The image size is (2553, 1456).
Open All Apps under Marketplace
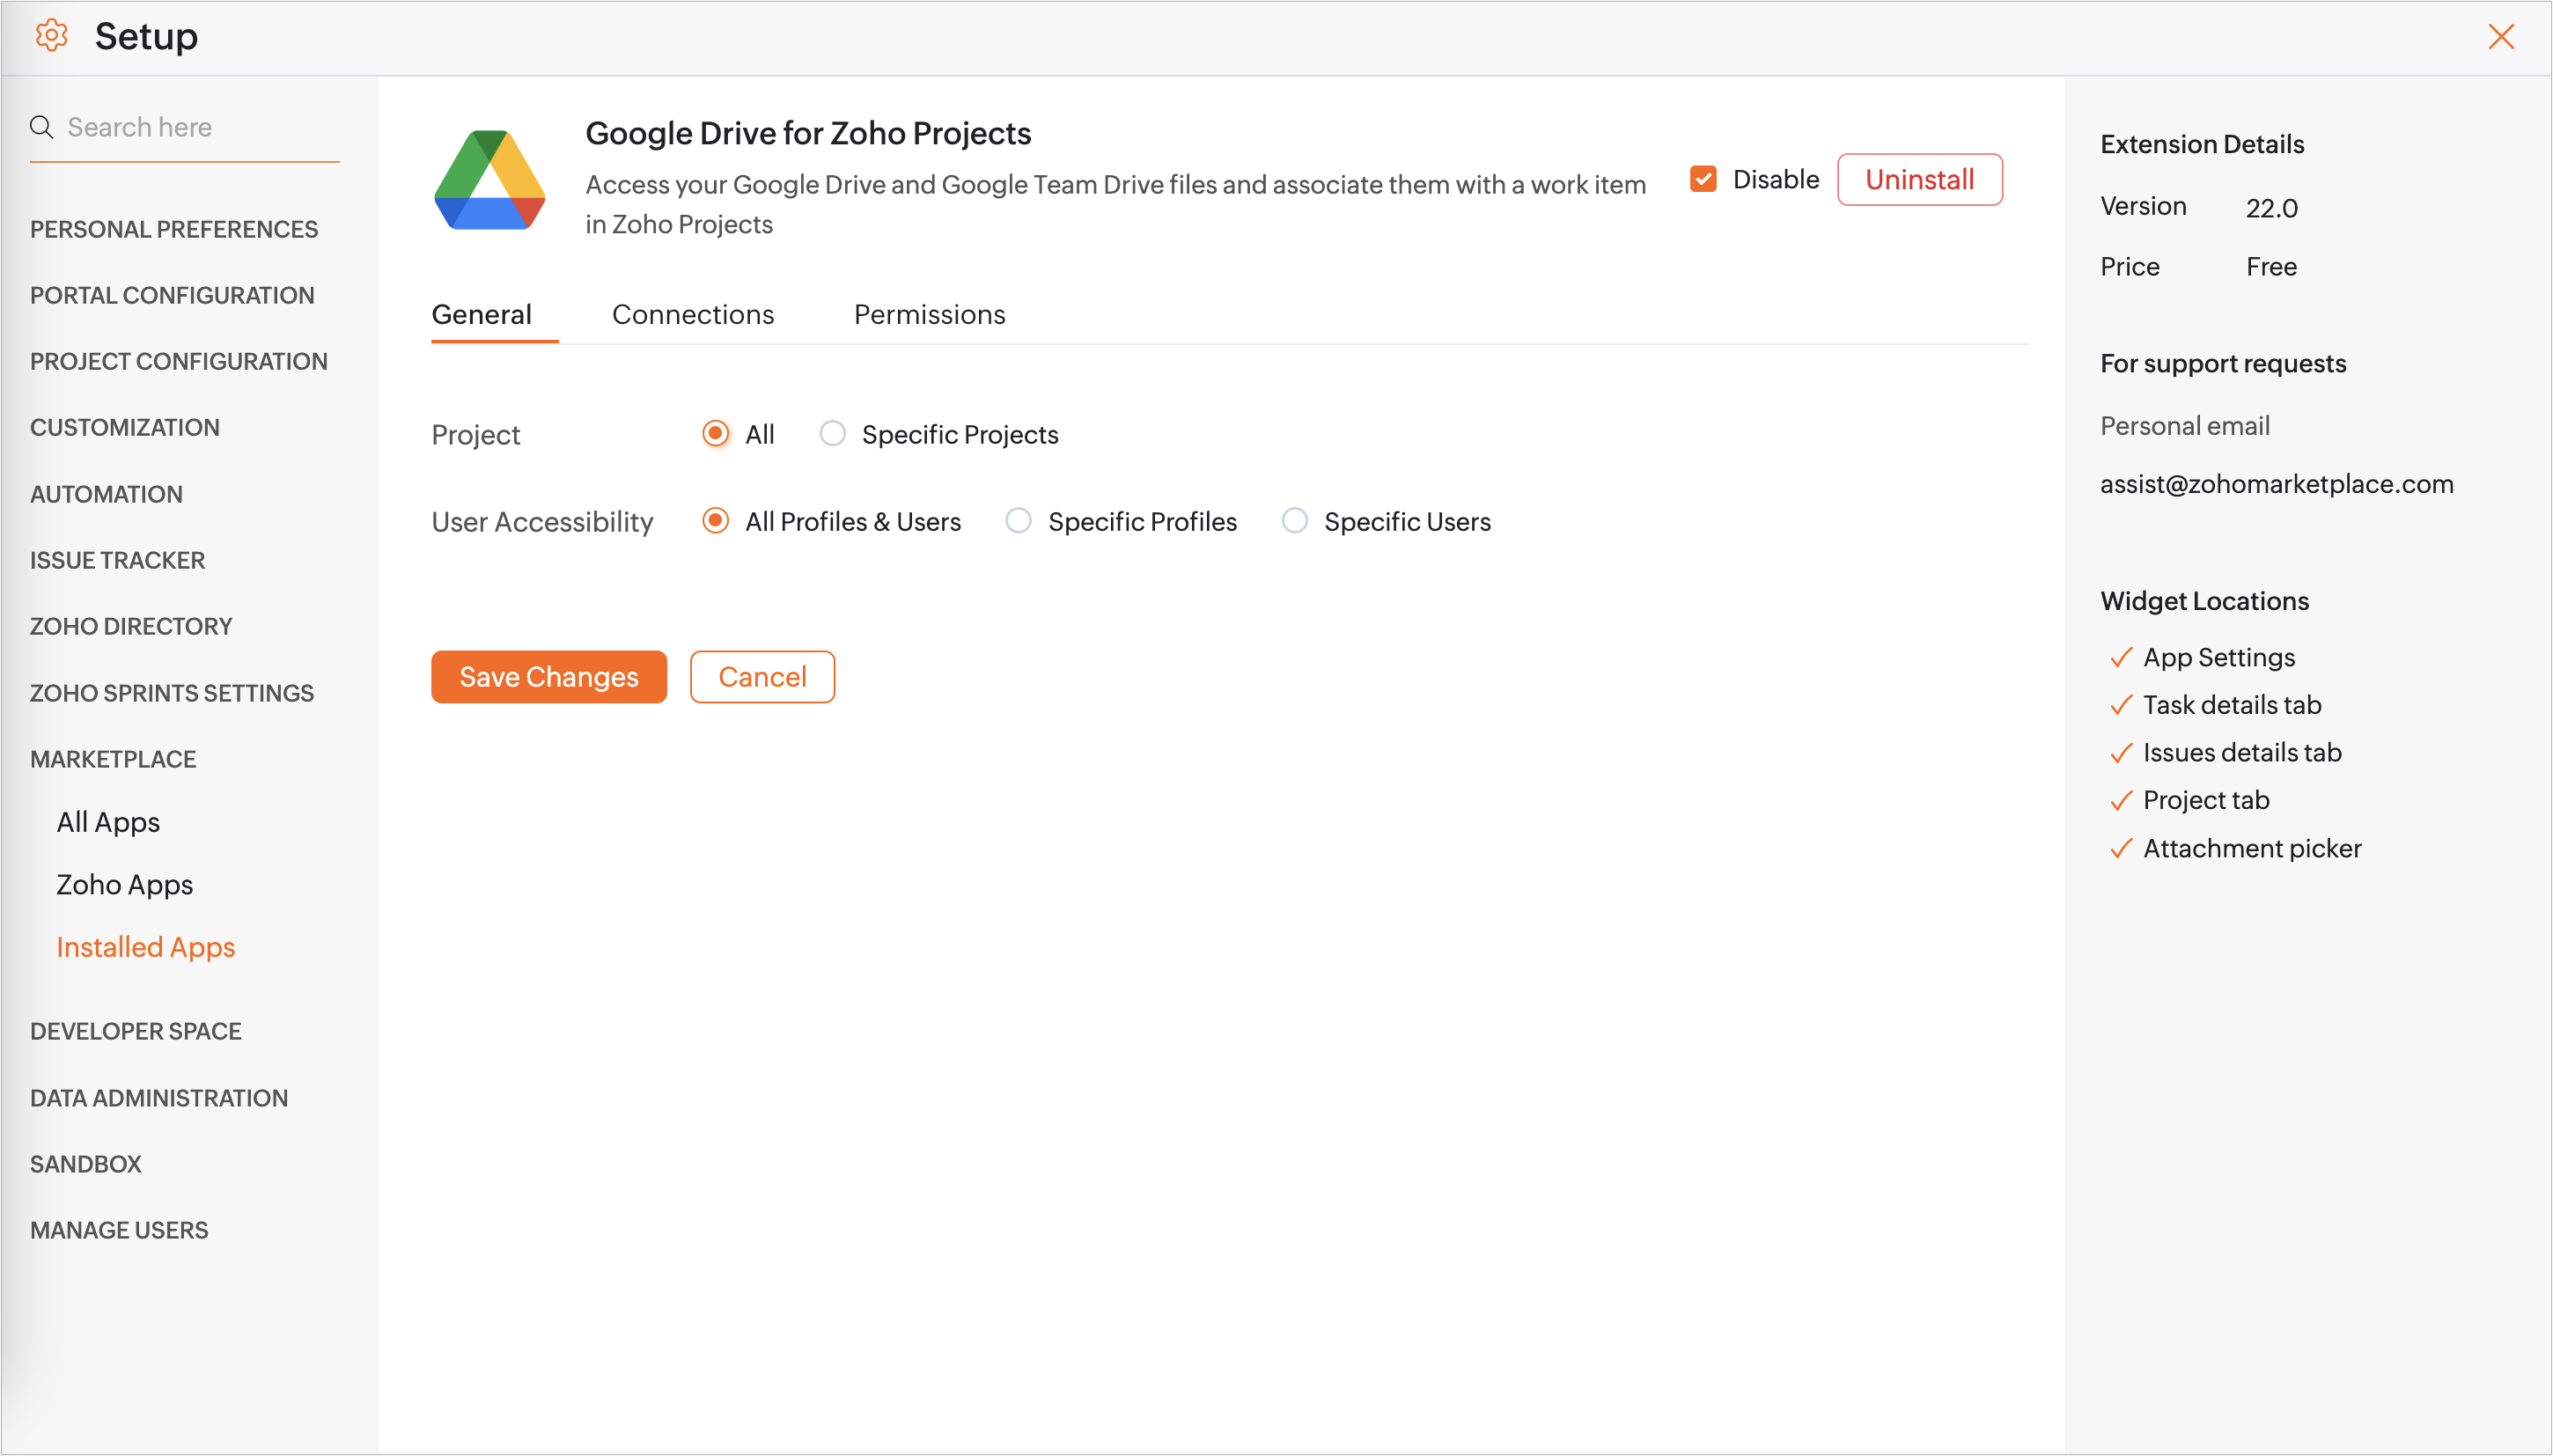tap(108, 822)
